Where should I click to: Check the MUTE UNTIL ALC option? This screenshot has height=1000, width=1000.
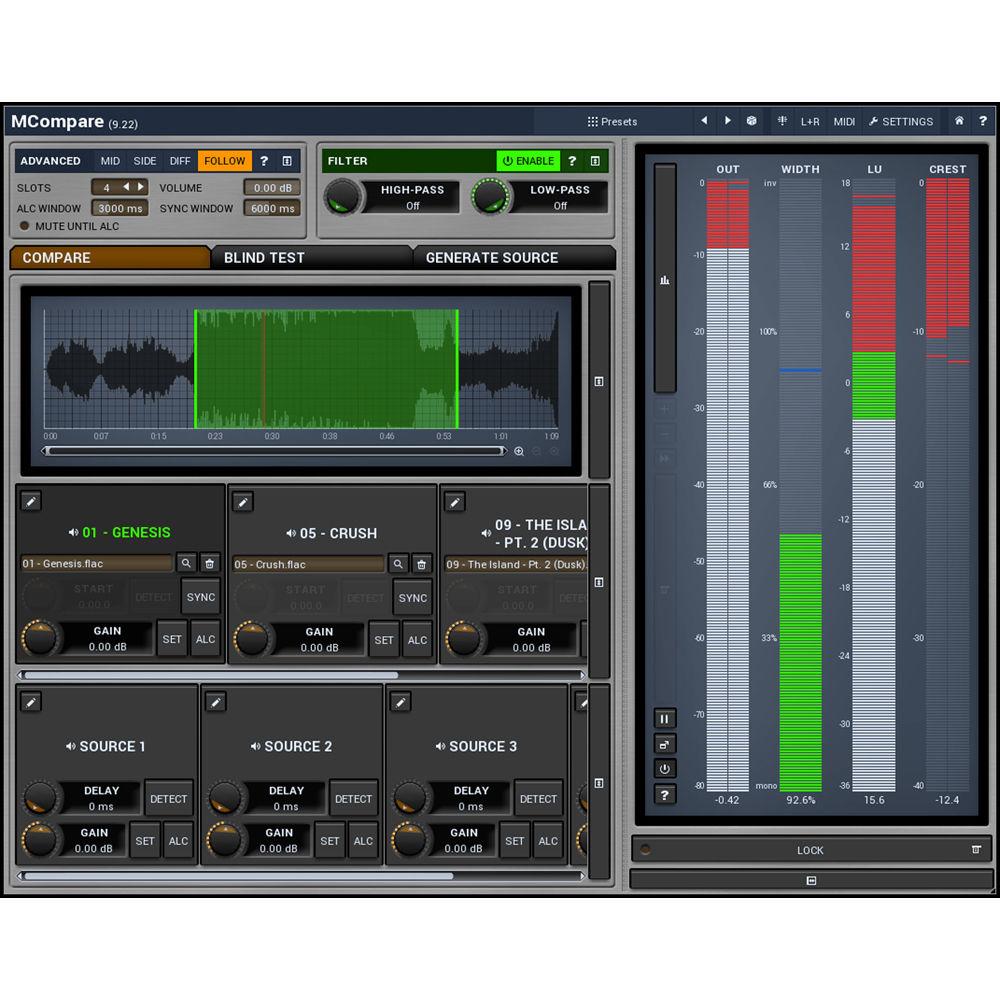tap(23, 225)
